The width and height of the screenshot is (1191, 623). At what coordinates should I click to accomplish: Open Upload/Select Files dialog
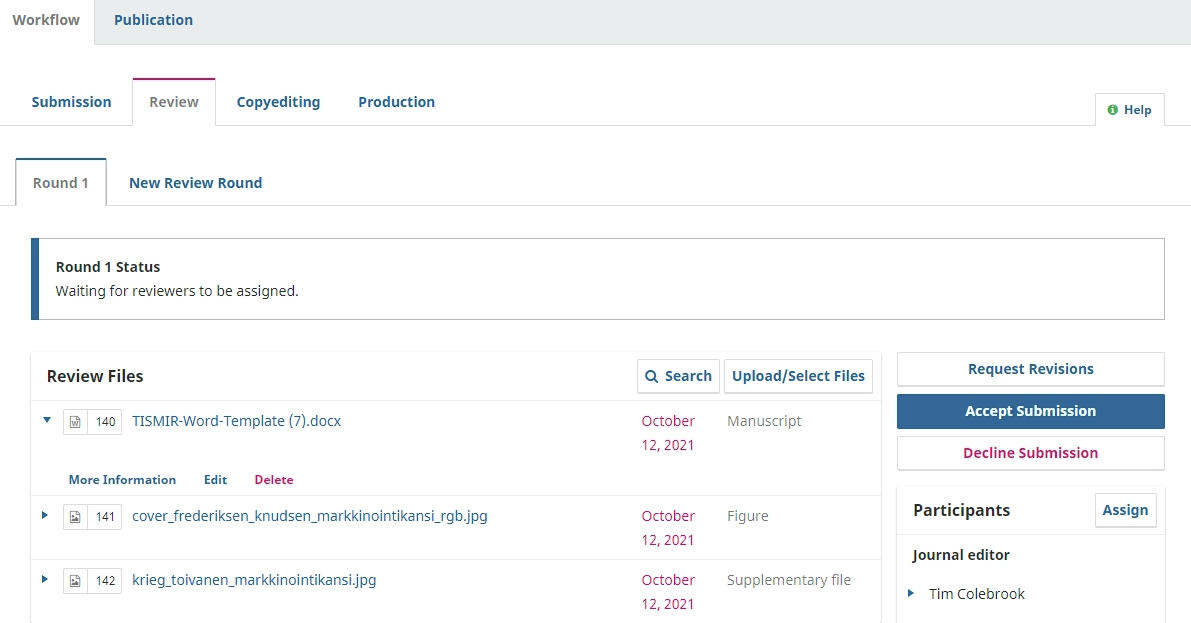coord(798,376)
